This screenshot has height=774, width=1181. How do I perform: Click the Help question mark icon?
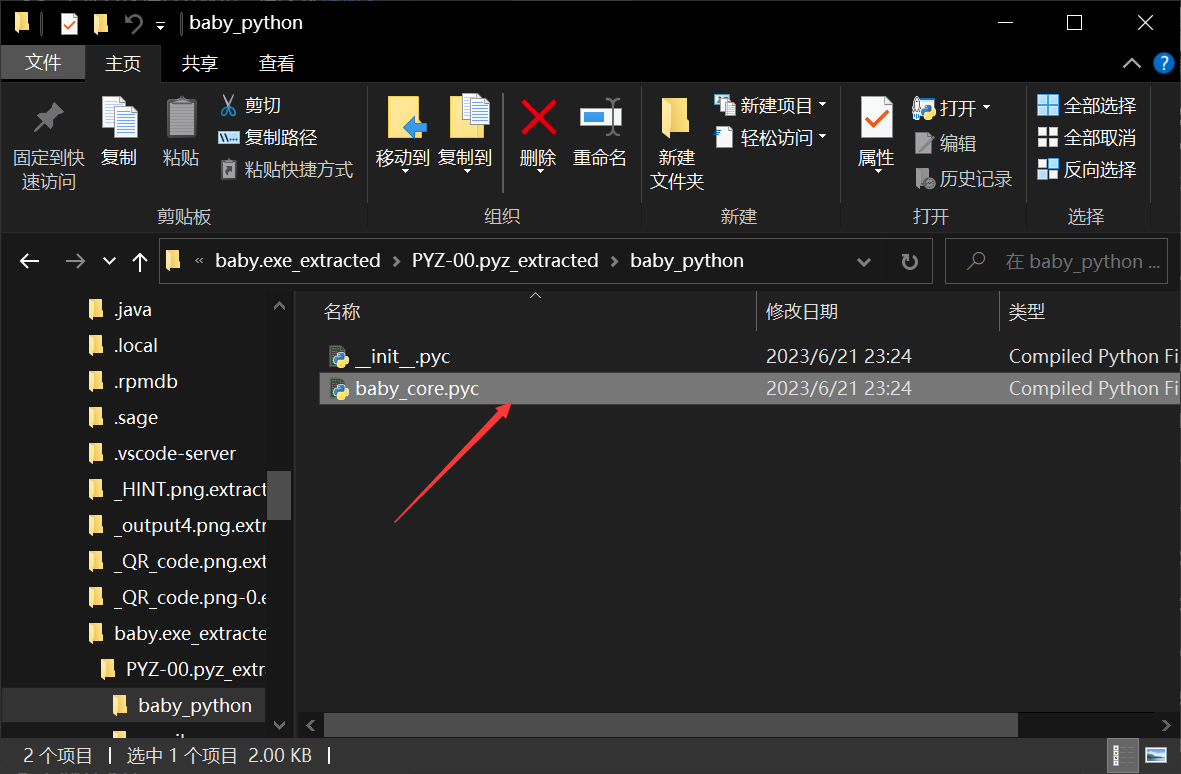pyautogui.click(x=1164, y=63)
